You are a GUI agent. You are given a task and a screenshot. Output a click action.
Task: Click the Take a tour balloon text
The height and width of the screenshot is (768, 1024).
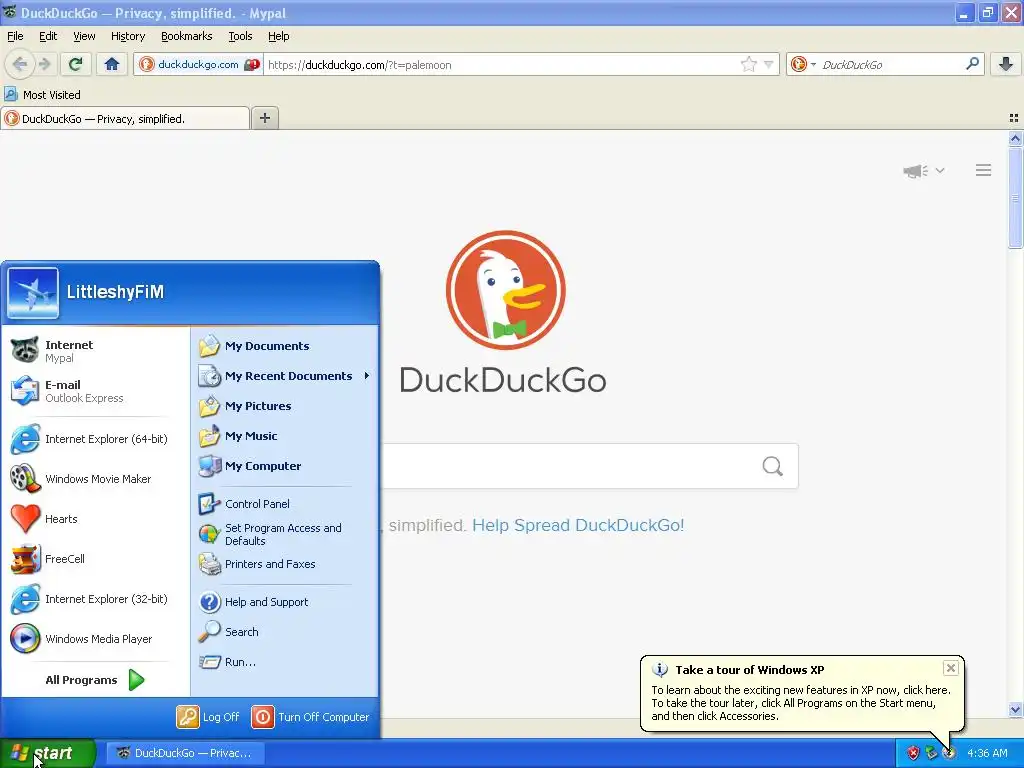801,703
